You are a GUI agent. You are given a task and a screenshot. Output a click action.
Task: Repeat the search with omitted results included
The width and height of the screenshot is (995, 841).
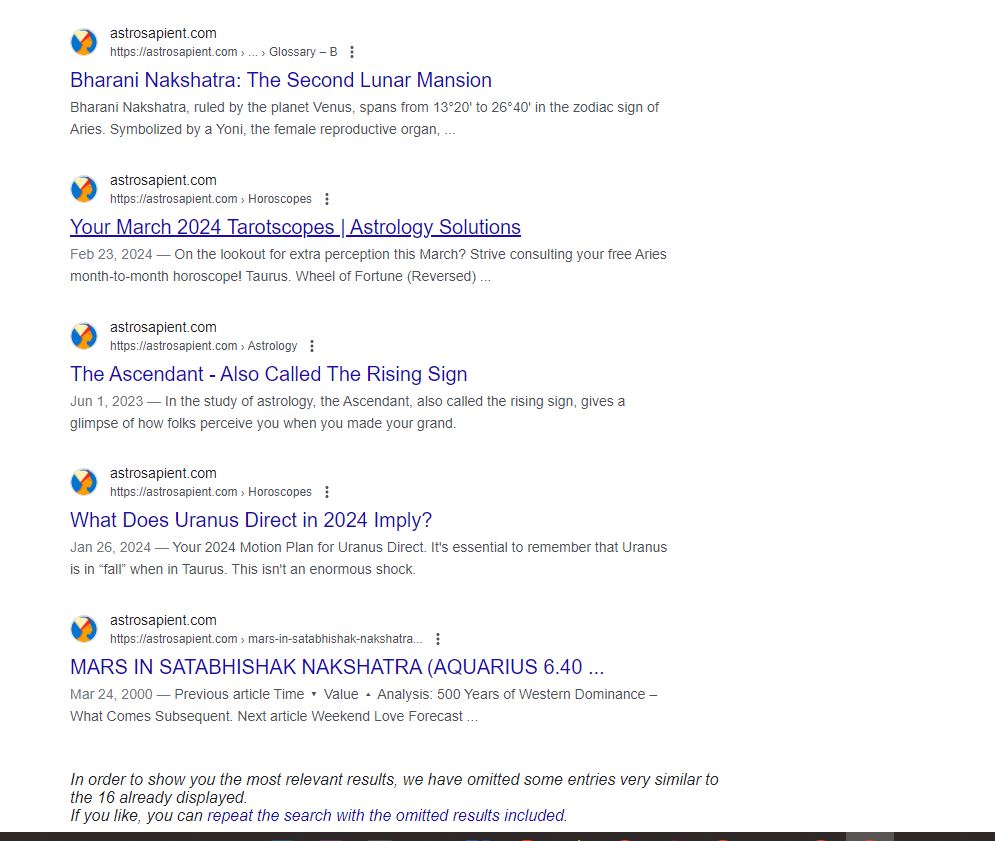pyautogui.click(x=386, y=815)
